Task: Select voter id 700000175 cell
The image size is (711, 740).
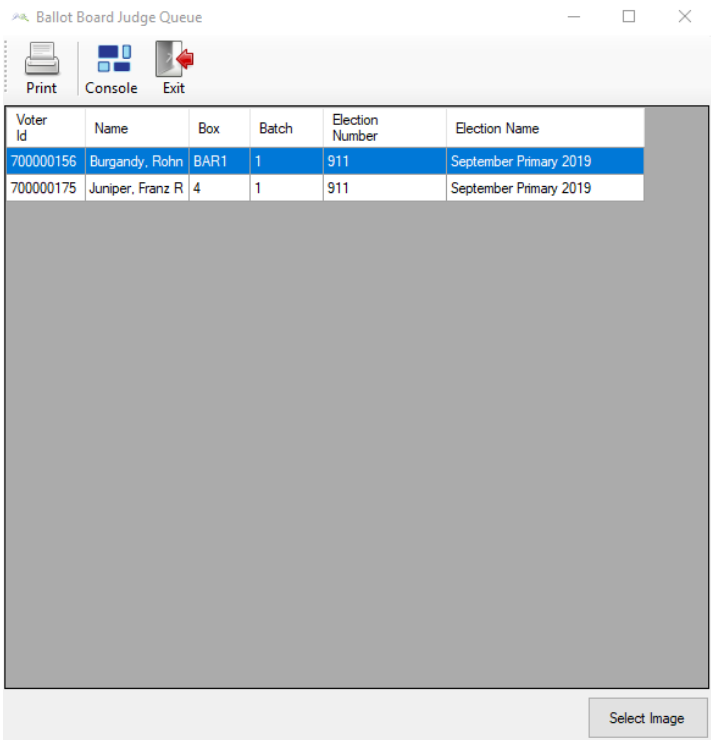Action: pos(46,188)
